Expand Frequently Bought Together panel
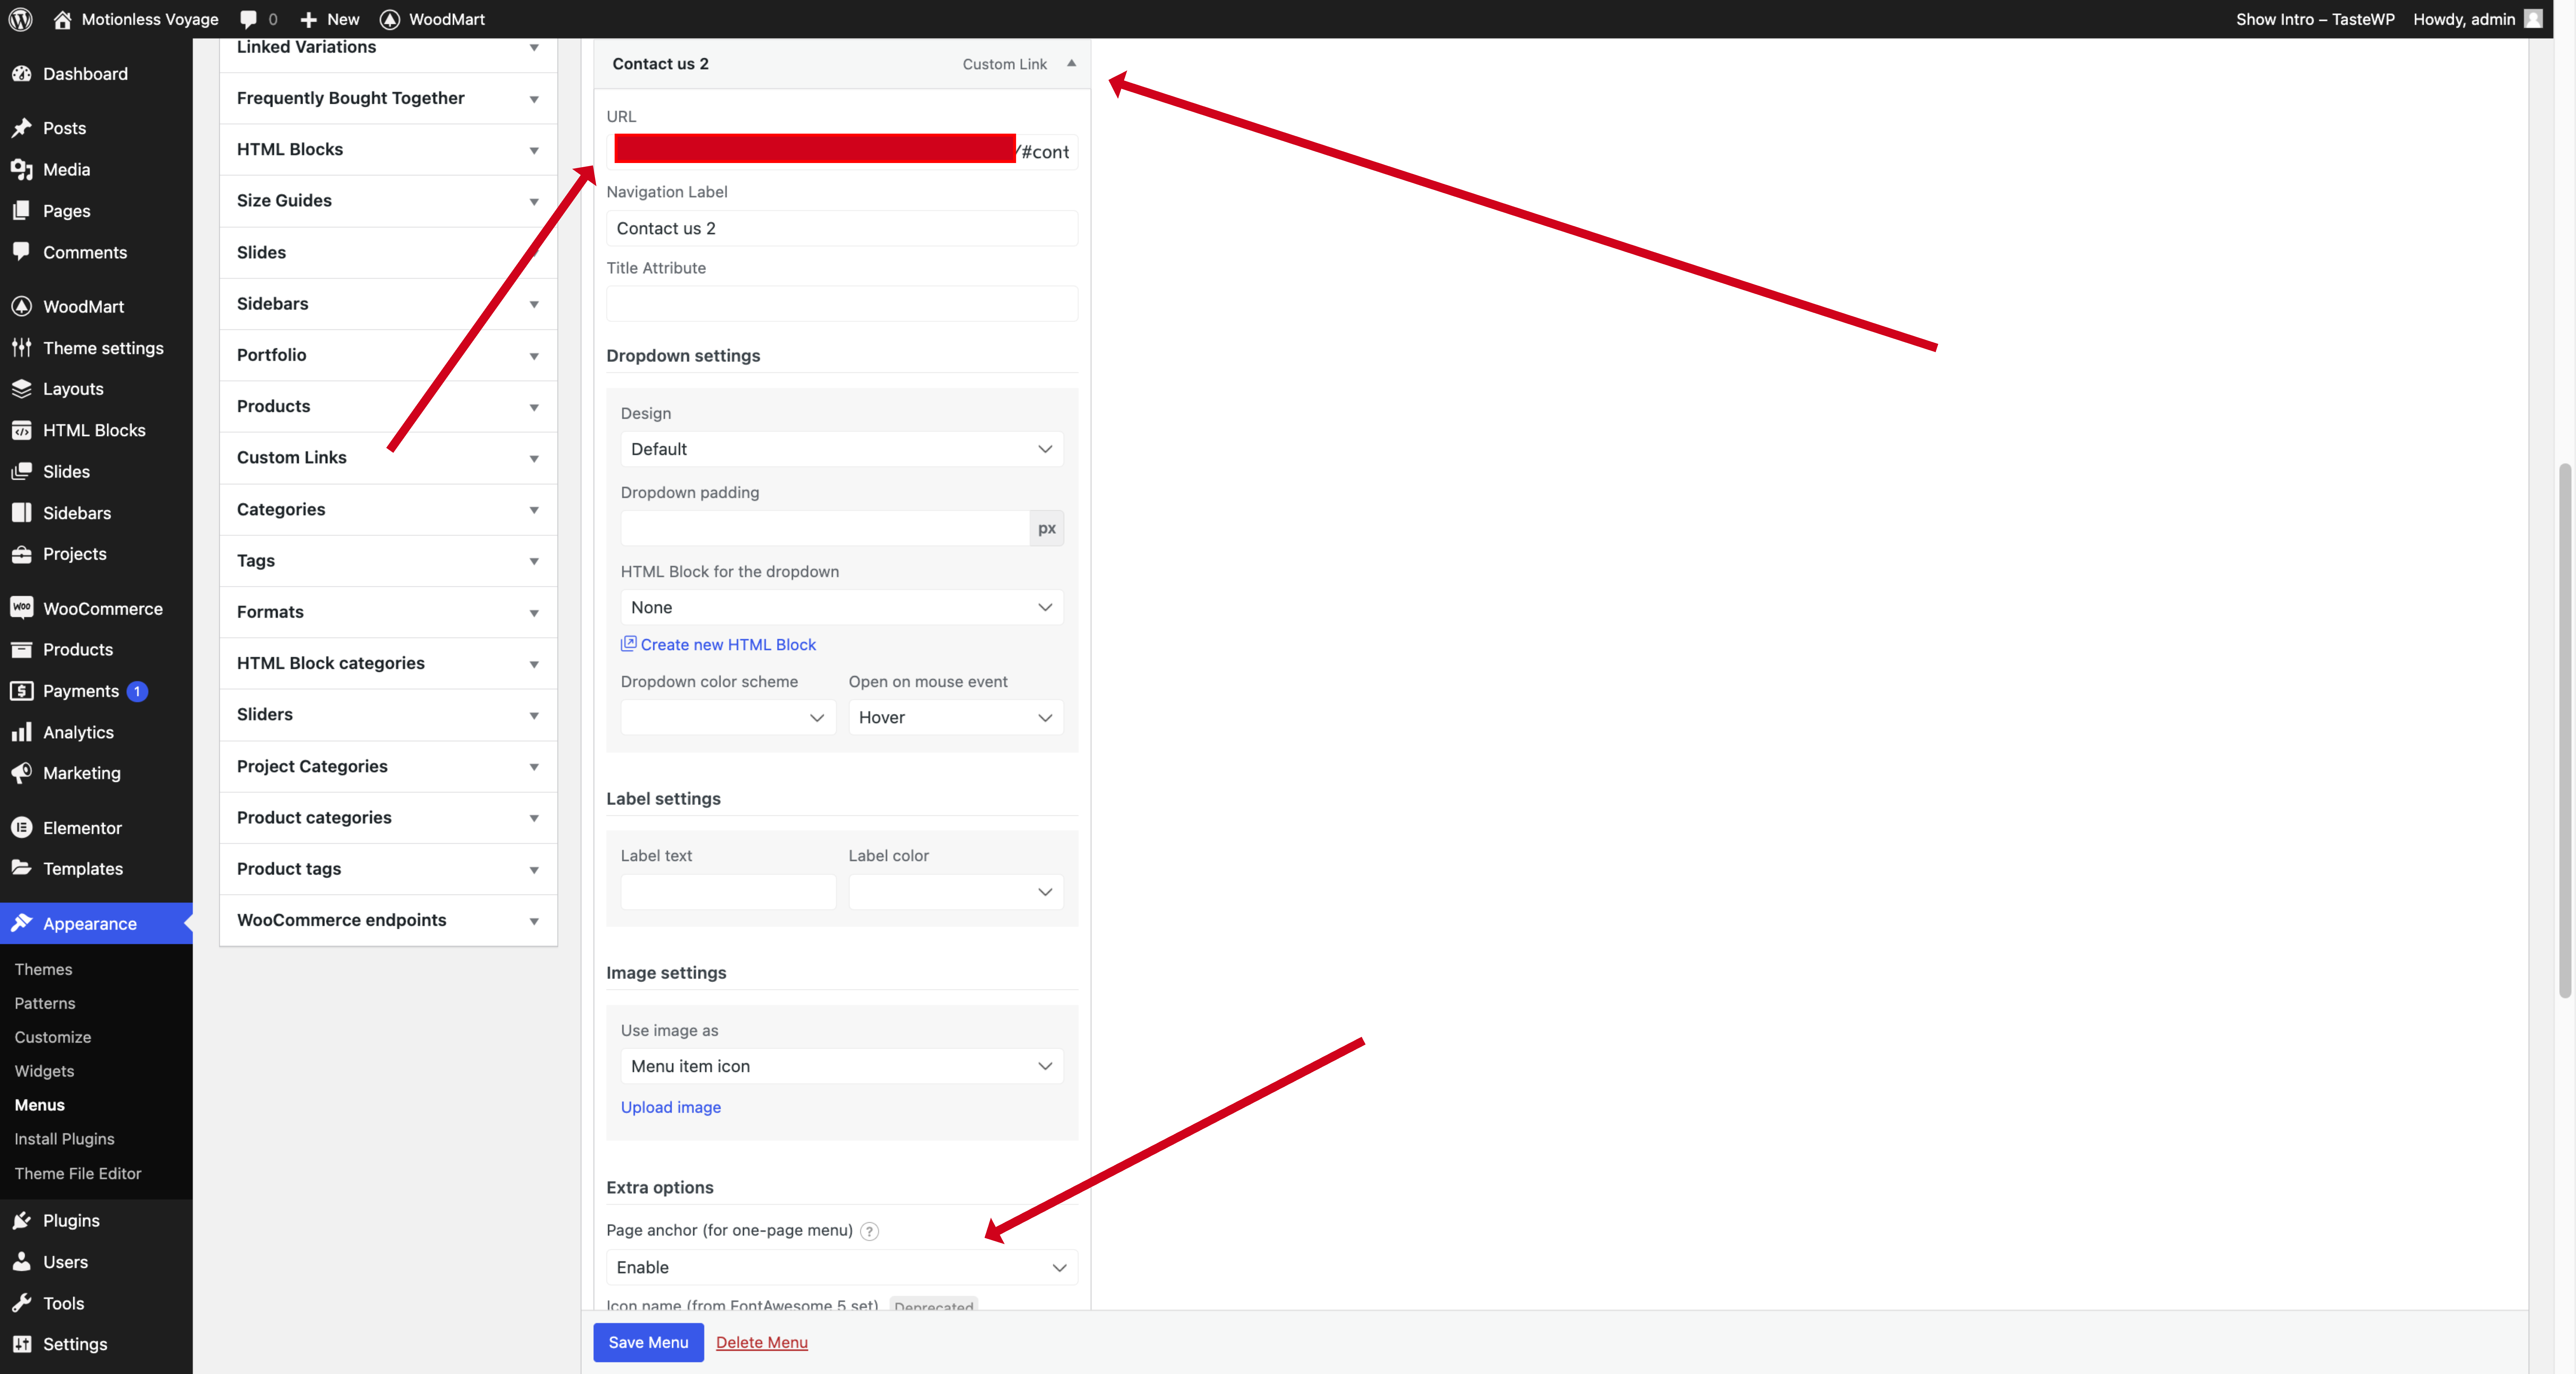The width and height of the screenshot is (2576, 1374). 388,98
